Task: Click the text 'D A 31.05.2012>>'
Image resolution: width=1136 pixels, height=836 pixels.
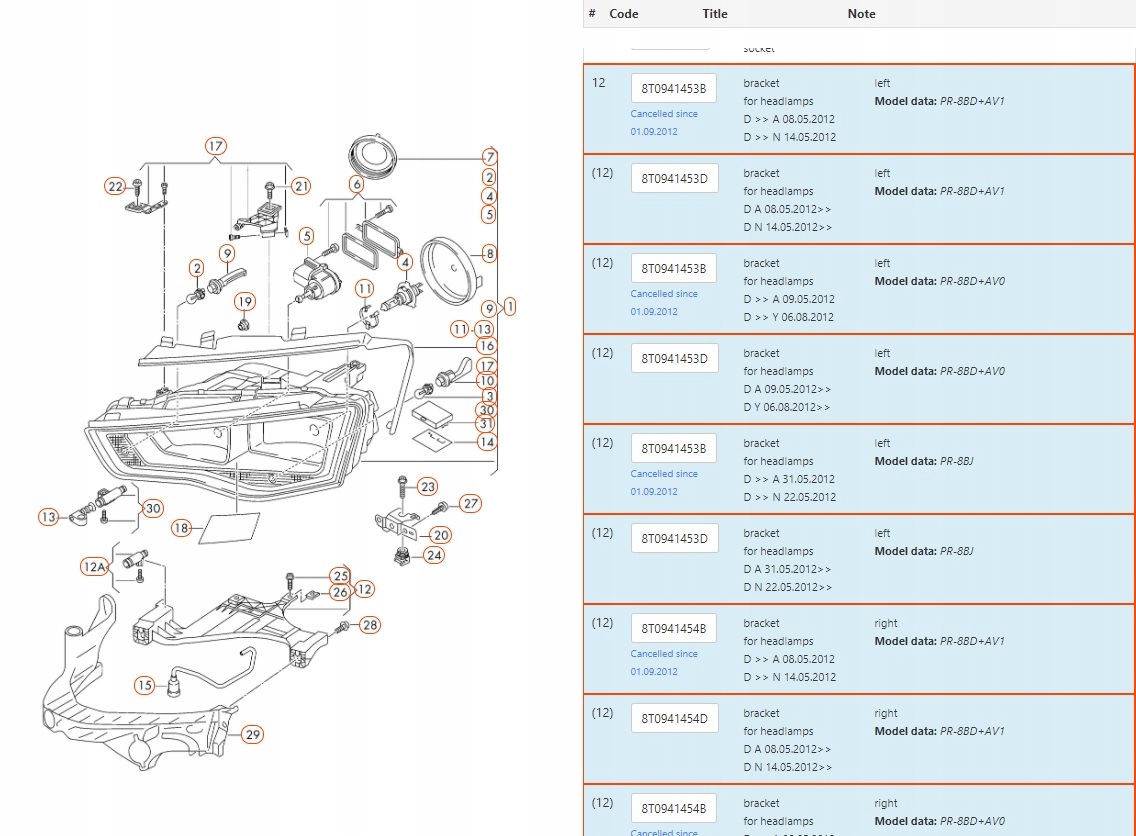Action: coord(787,569)
